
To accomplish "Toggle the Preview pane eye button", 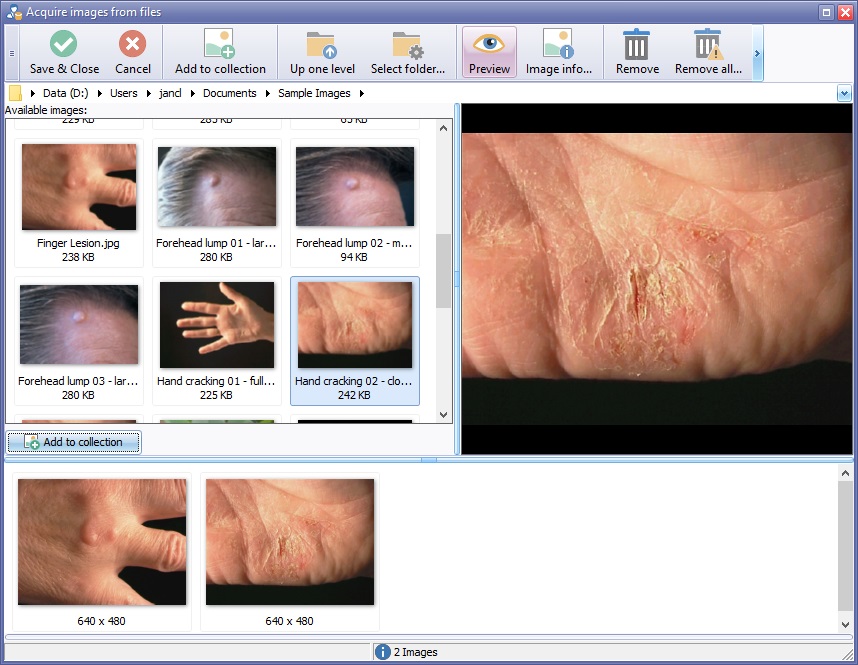I will [x=489, y=45].
